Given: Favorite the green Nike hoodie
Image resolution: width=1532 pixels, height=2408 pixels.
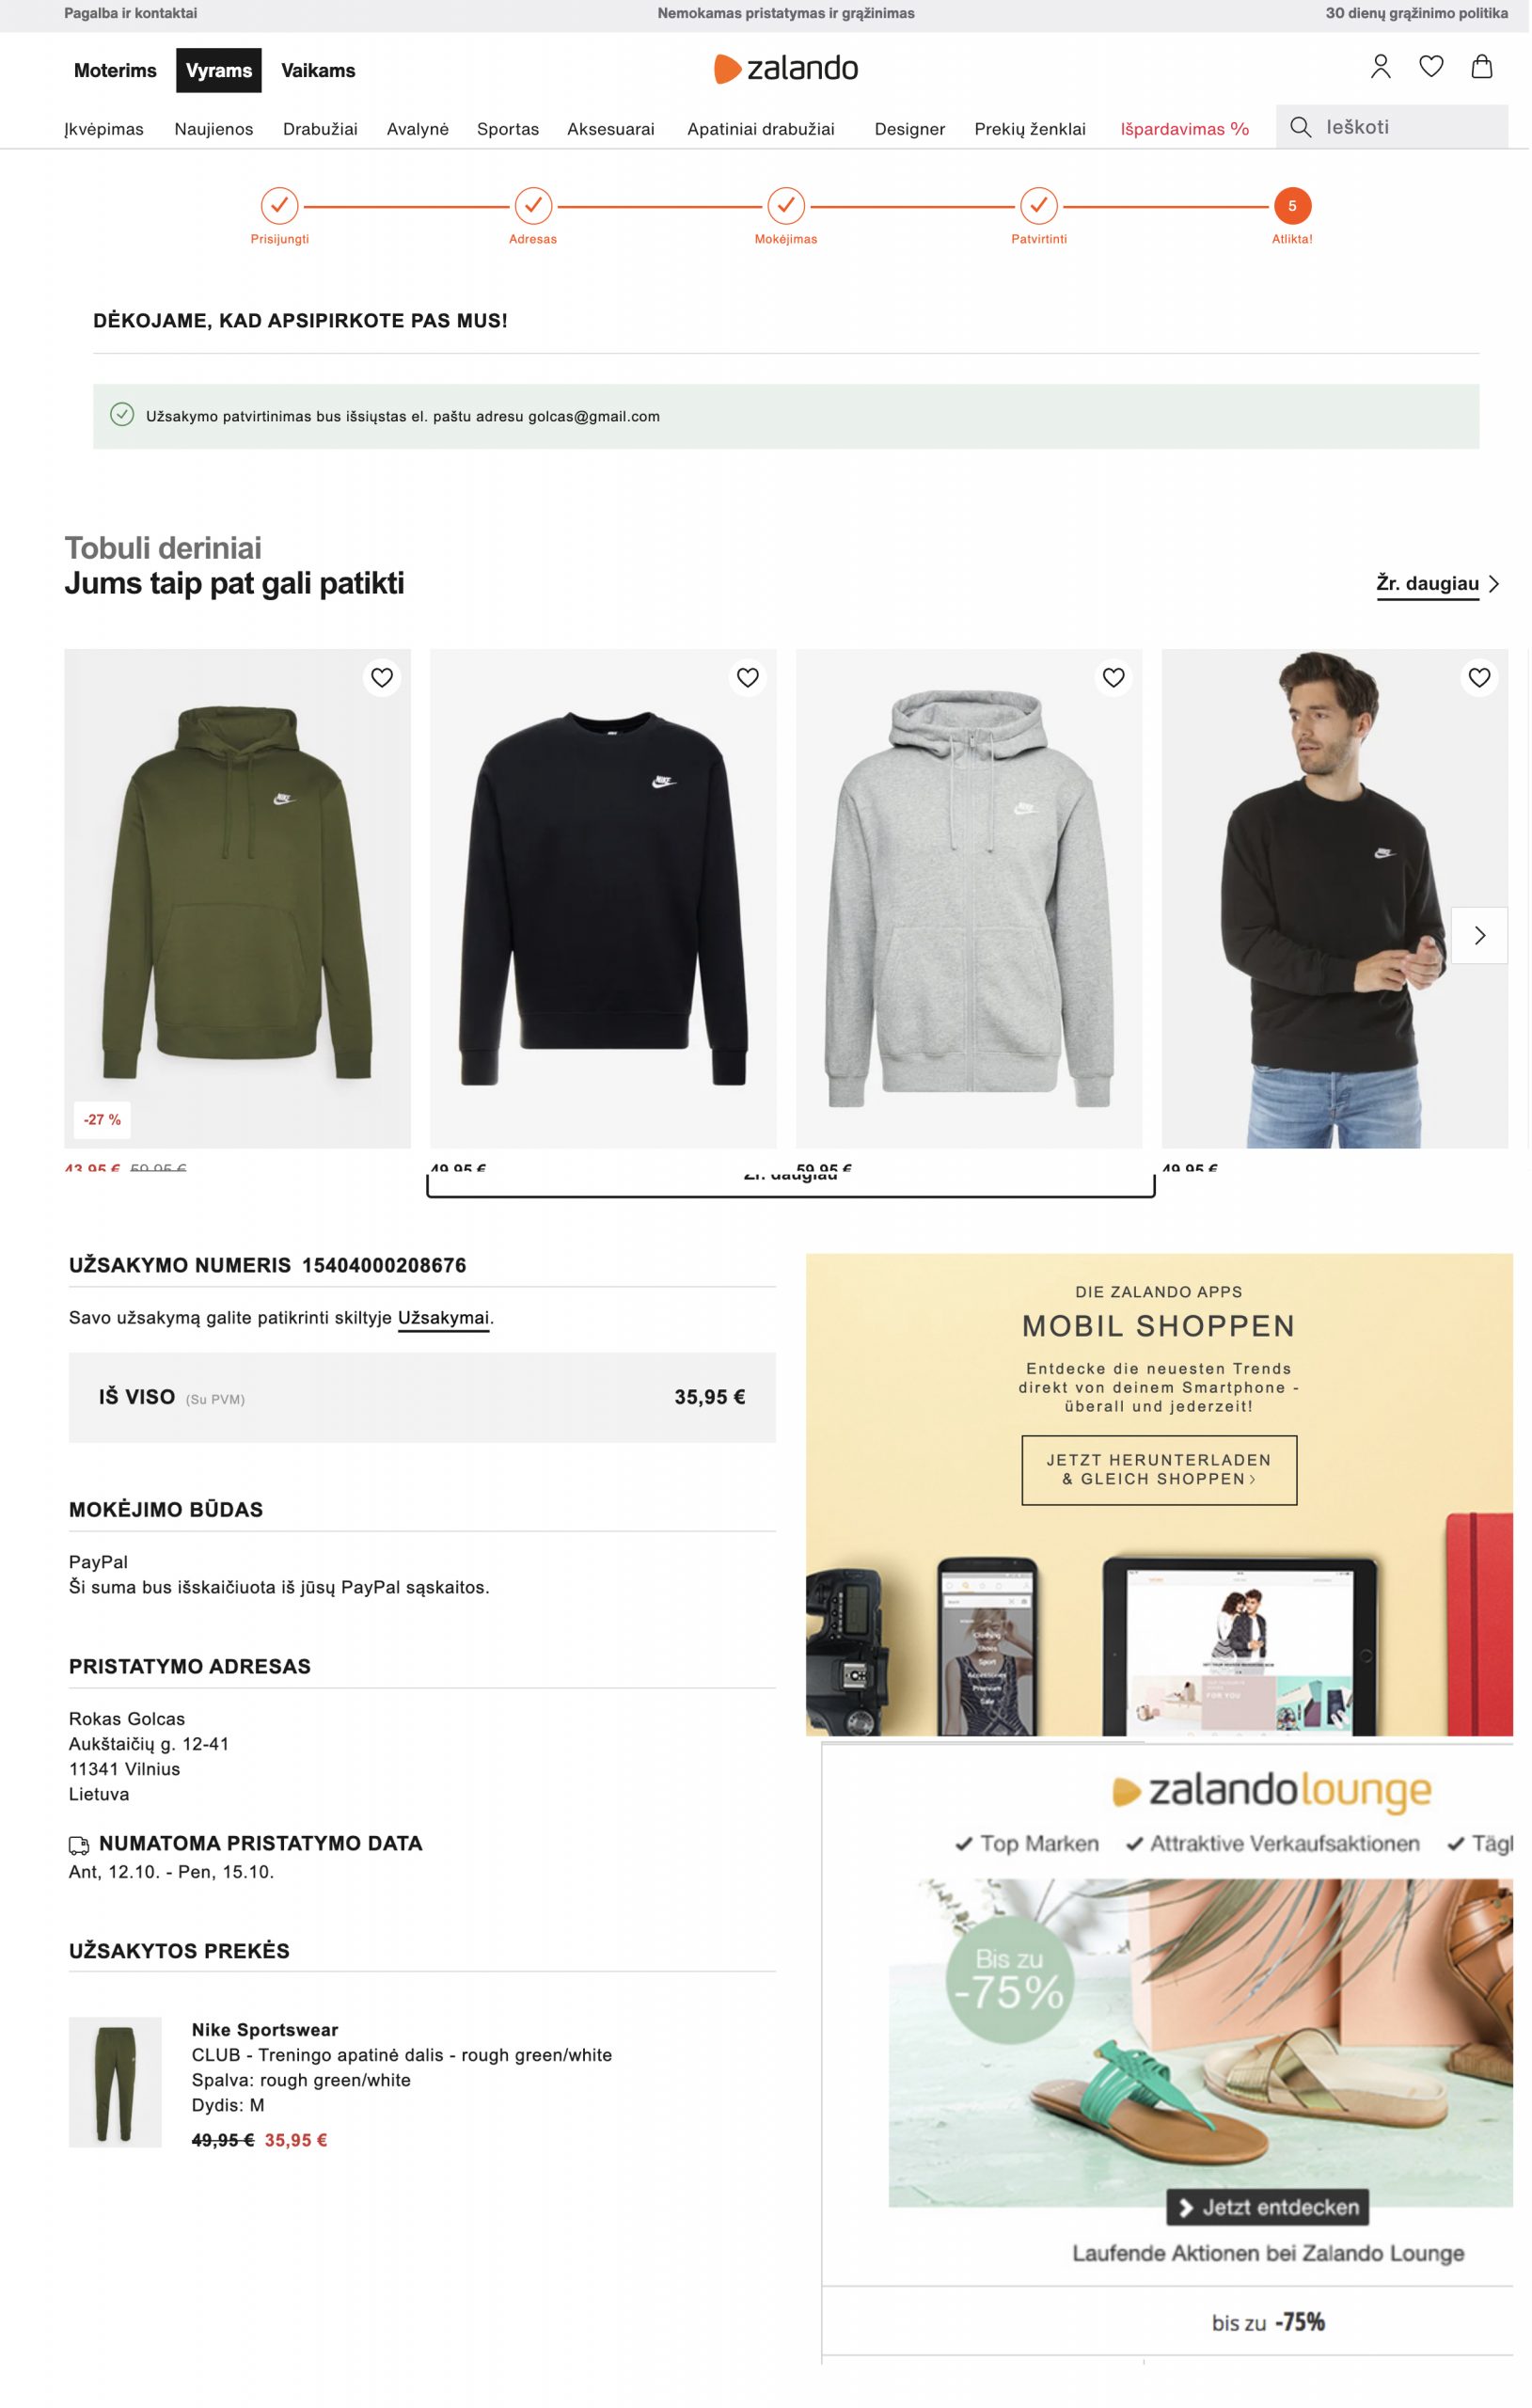Looking at the screenshot, I should (x=383, y=678).
